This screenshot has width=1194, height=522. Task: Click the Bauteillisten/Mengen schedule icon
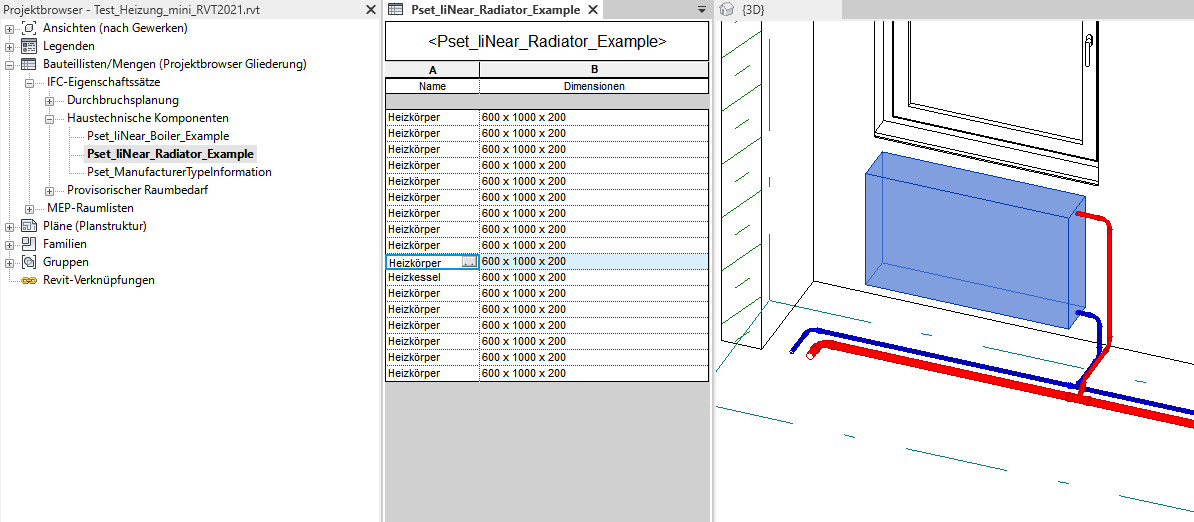coord(29,64)
